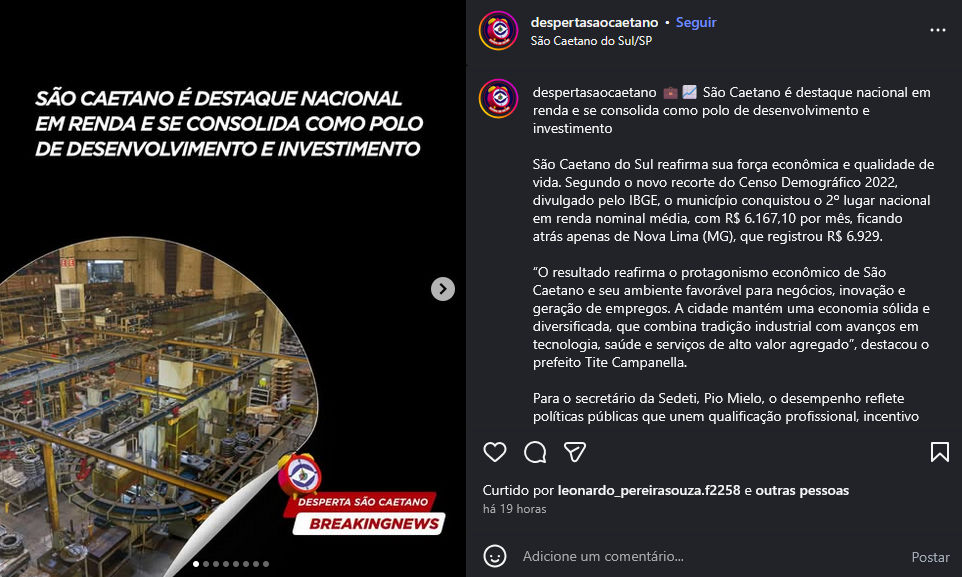The height and width of the screenshot is (577, 962).
Task: Share the post with the paper plane icon
Action: coord(575,452)
